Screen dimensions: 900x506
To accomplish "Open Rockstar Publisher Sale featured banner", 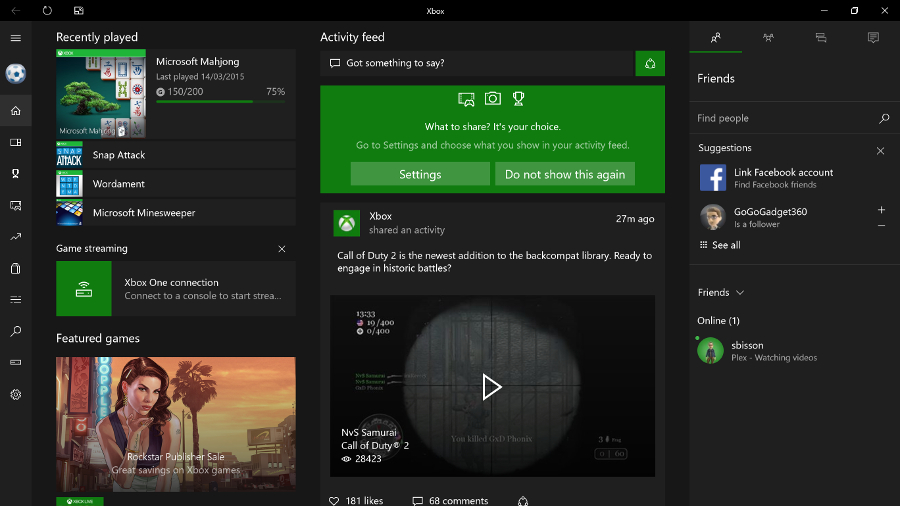I will tap(176, 425).
